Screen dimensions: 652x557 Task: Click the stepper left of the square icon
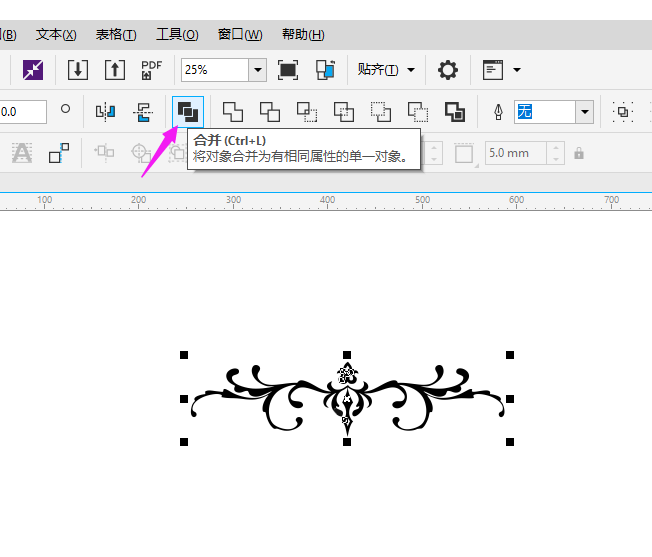tap(434, 153)
